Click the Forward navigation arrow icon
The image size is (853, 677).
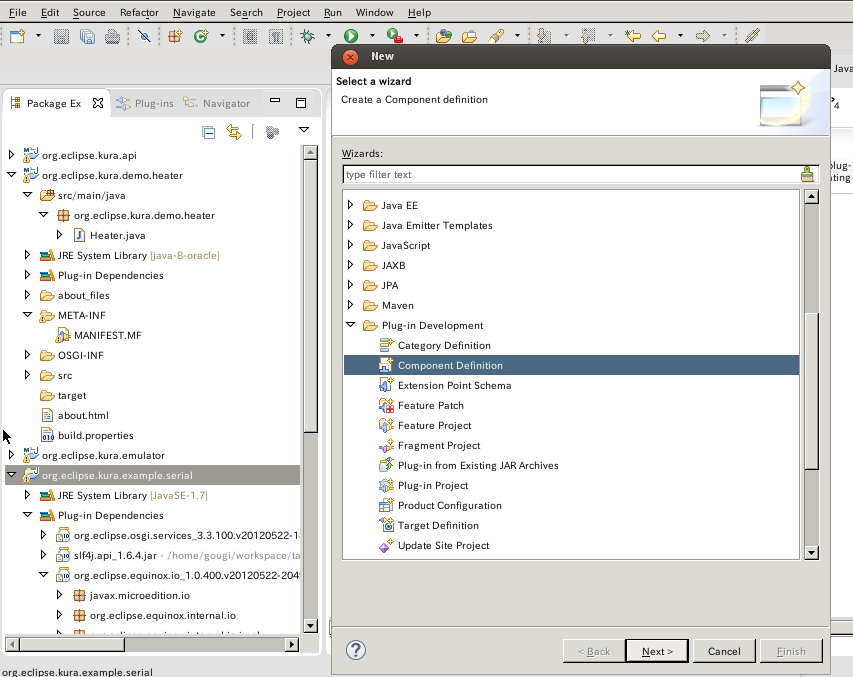(703, 36)
